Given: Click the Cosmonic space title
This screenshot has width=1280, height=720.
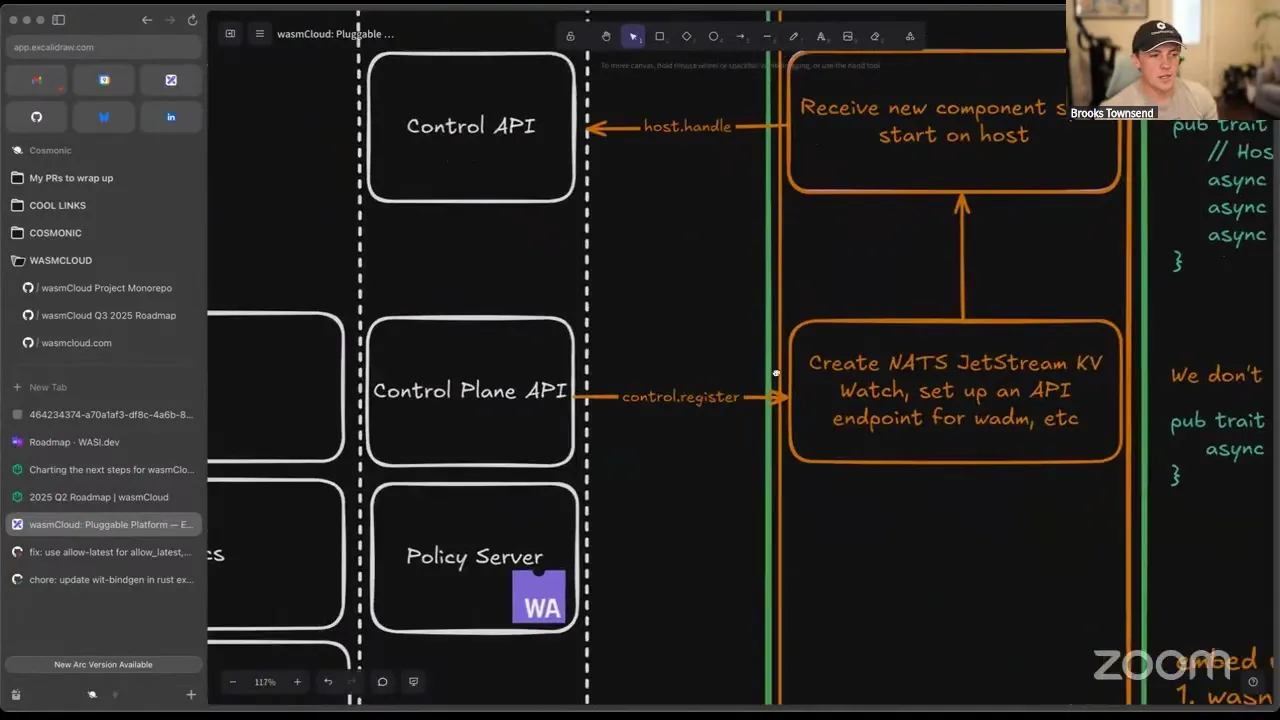Looking at the screenshot, I should click(x=50, y=151).
